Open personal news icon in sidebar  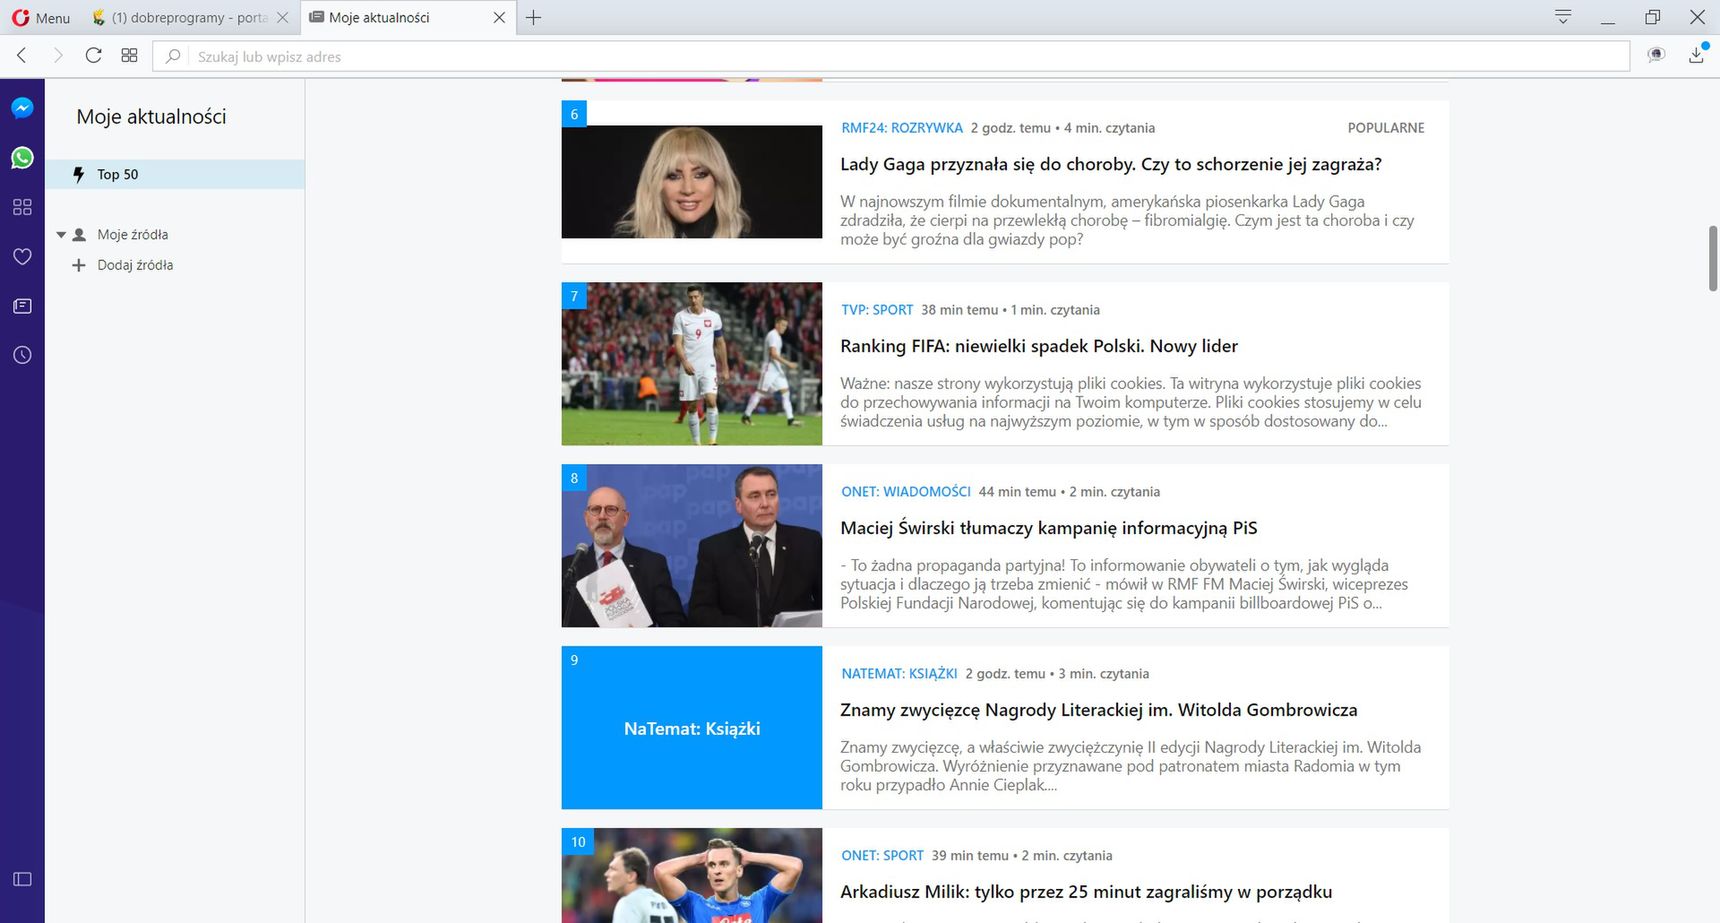pyautogui.click(x=22, y=306)
